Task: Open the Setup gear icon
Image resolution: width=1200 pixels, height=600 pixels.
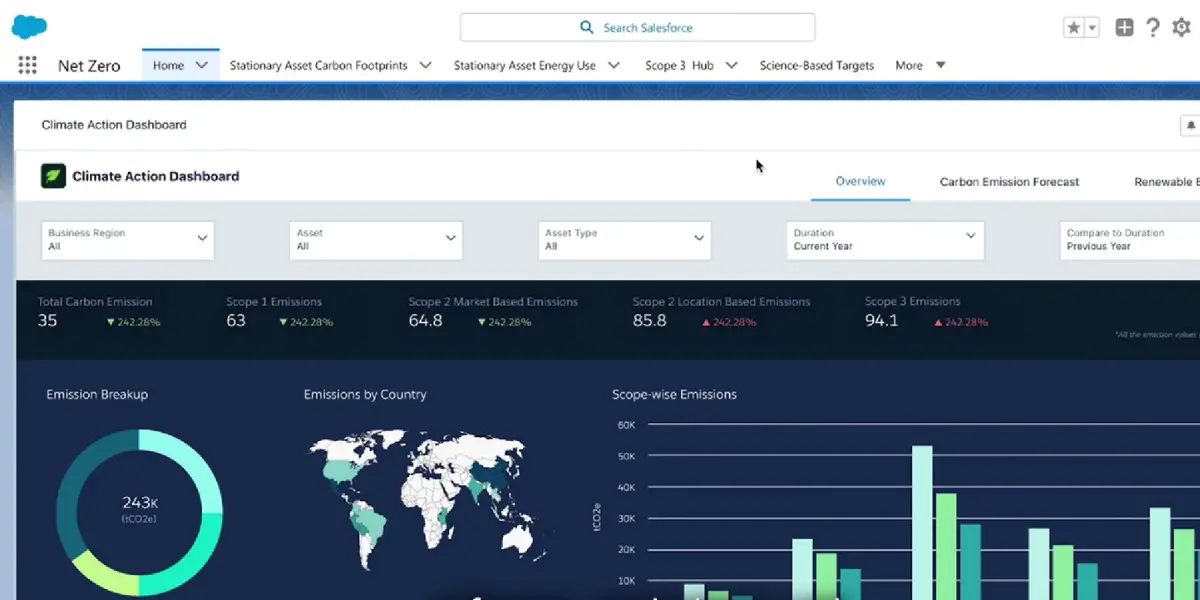Action: (1181, 28)
